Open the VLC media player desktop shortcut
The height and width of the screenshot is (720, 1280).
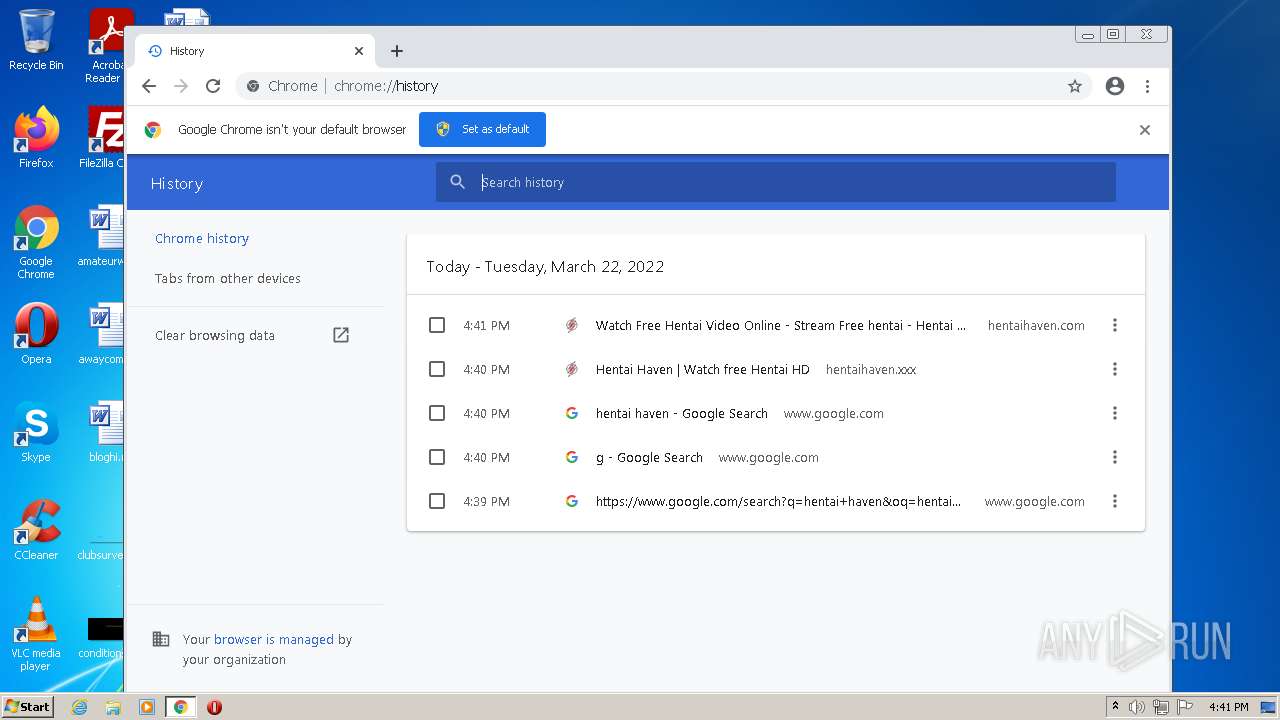[x=36, y=634]
